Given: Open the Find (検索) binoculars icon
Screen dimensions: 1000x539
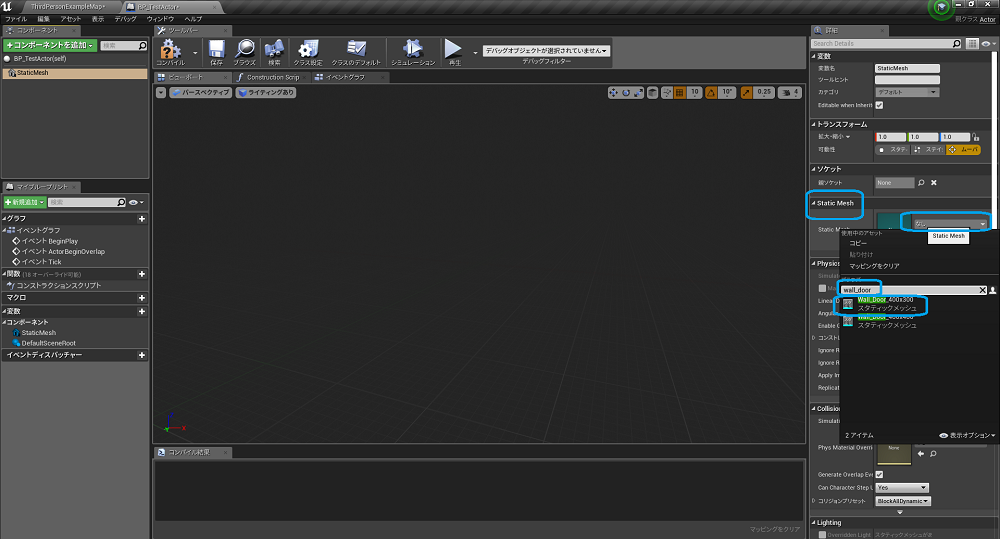Looking at the screenshot, I should [x=274, y=50].
